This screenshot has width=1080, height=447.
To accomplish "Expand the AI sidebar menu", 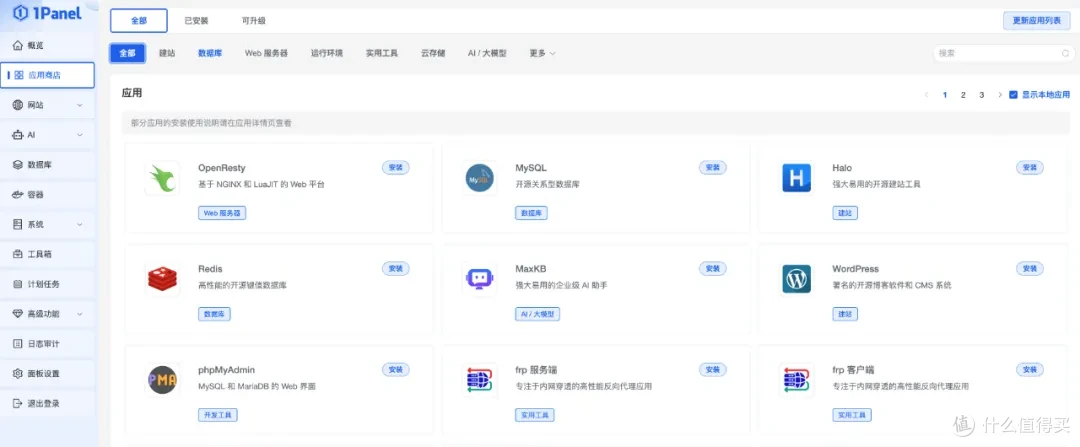I will coord(80,135).
